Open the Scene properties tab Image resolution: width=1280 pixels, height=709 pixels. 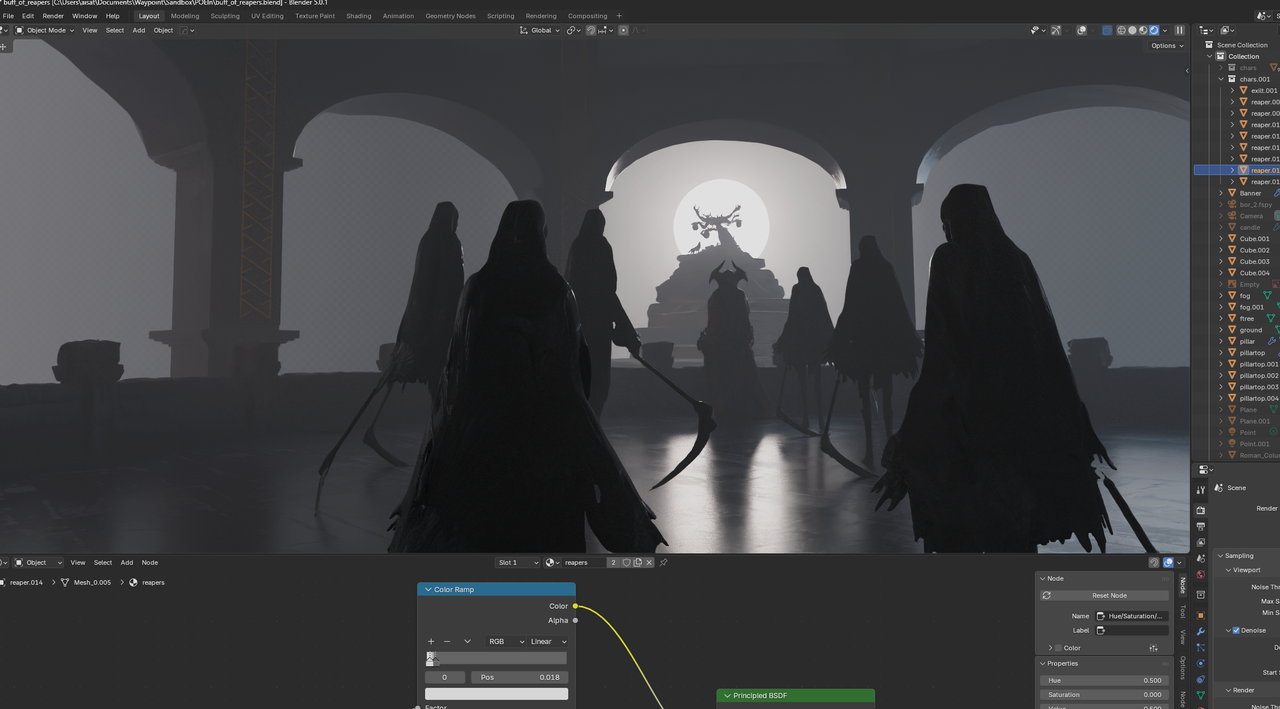pos(1201,558)
